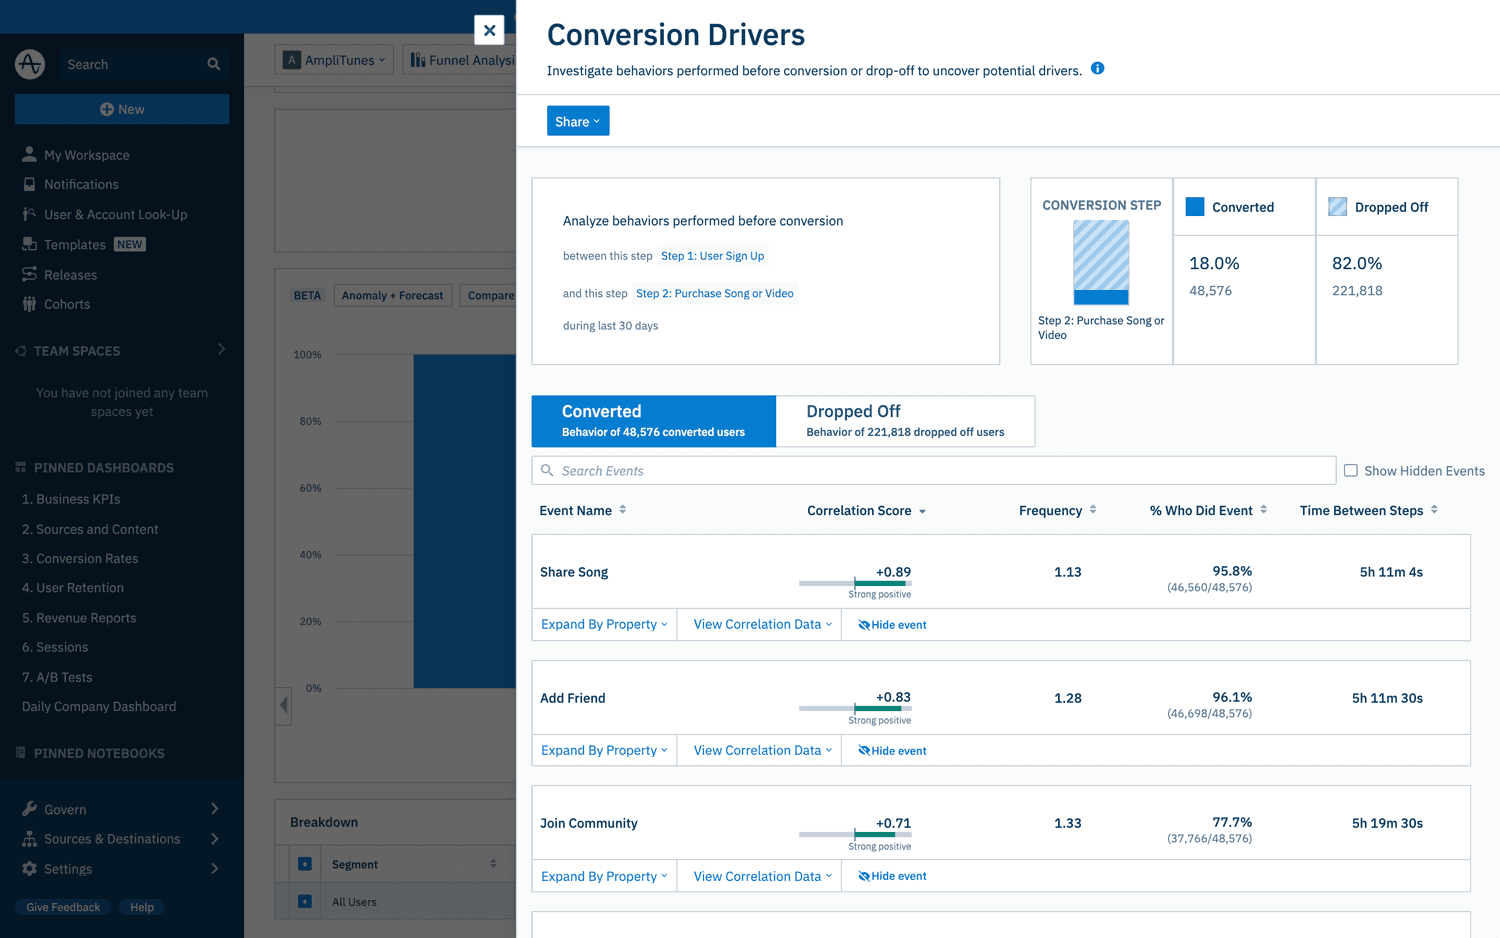Hide the Add Friend event
This screenshot has width=1500, height=938.
point(890,750)
